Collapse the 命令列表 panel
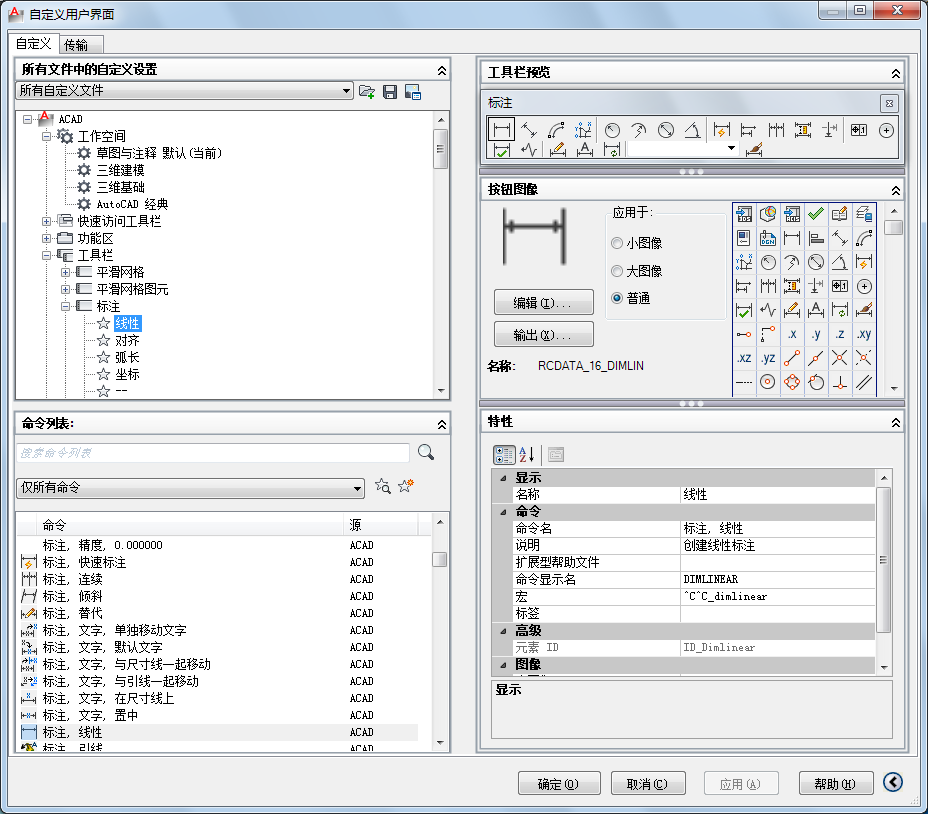Viewport: 928px width, 814px height. click(x=442, y=424)
